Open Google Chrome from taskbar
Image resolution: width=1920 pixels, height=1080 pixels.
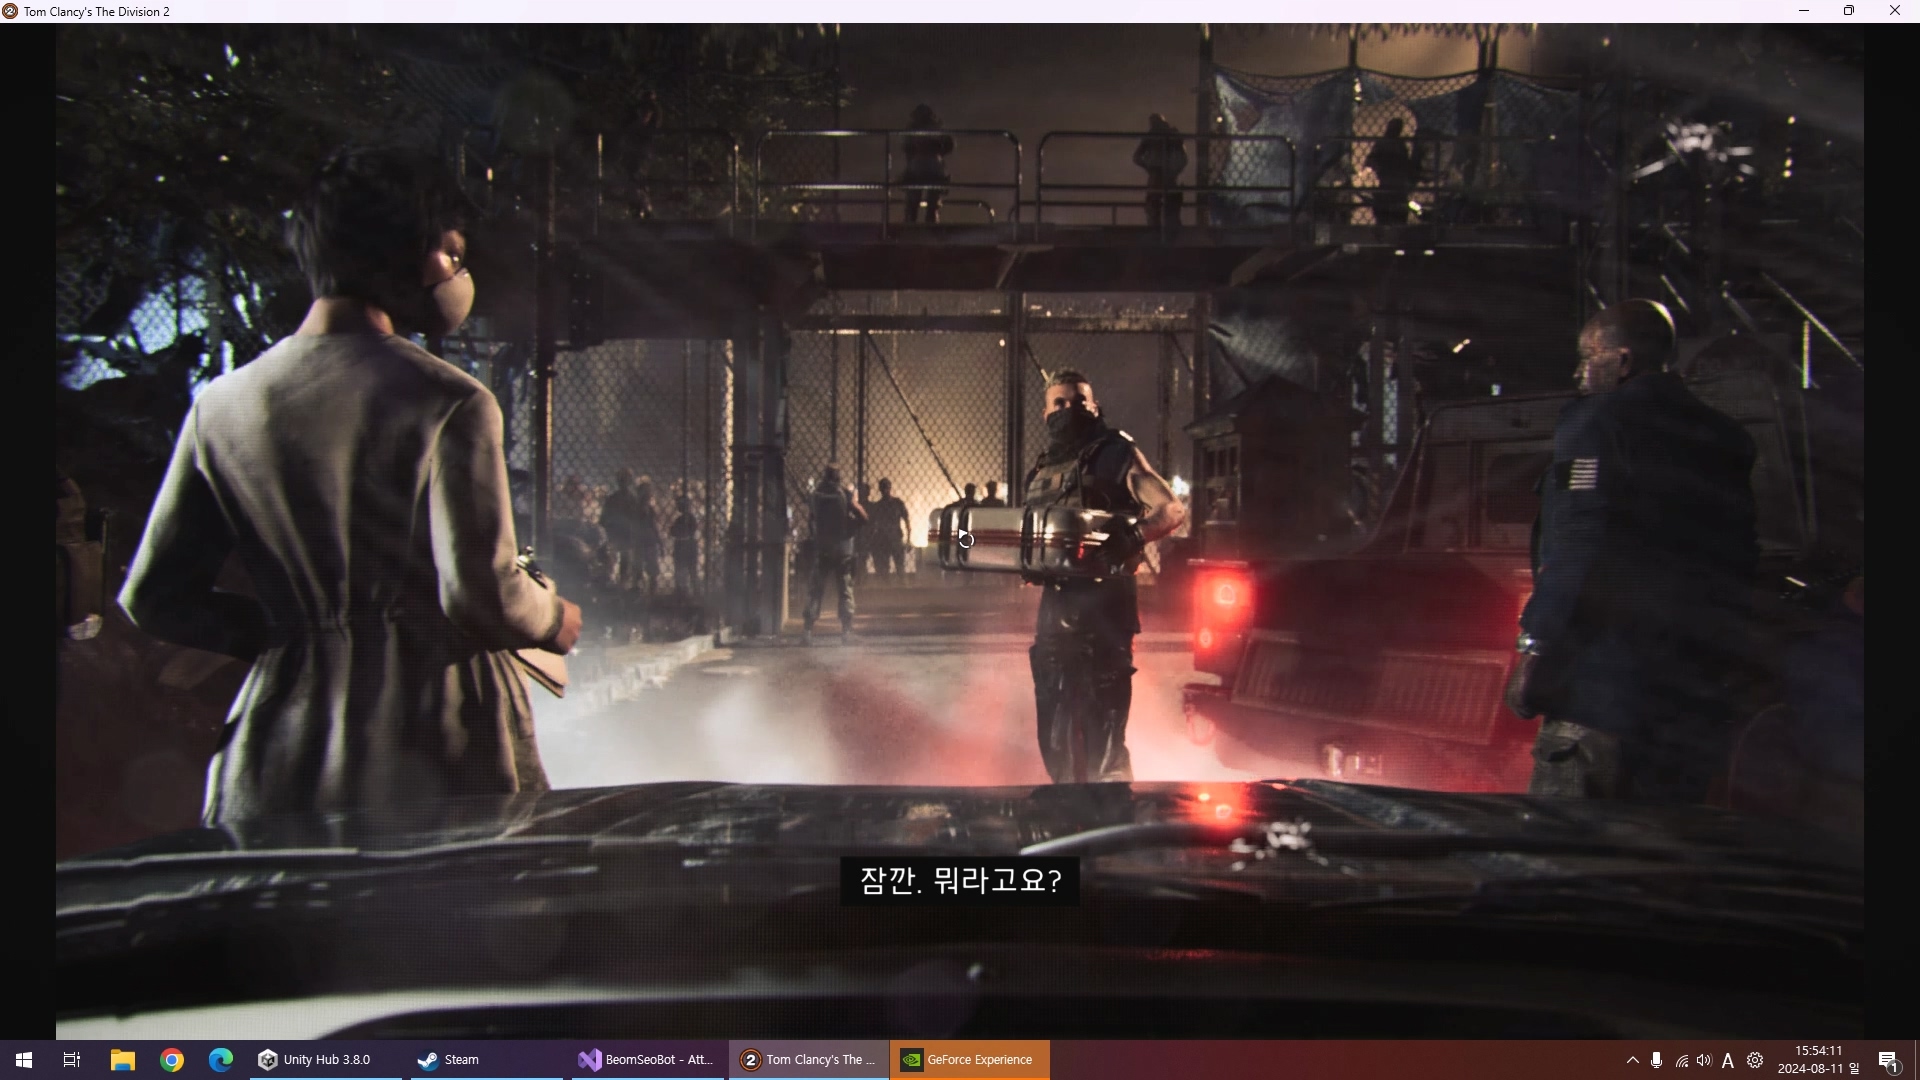pyautogui.click(x=172, y=1060)
